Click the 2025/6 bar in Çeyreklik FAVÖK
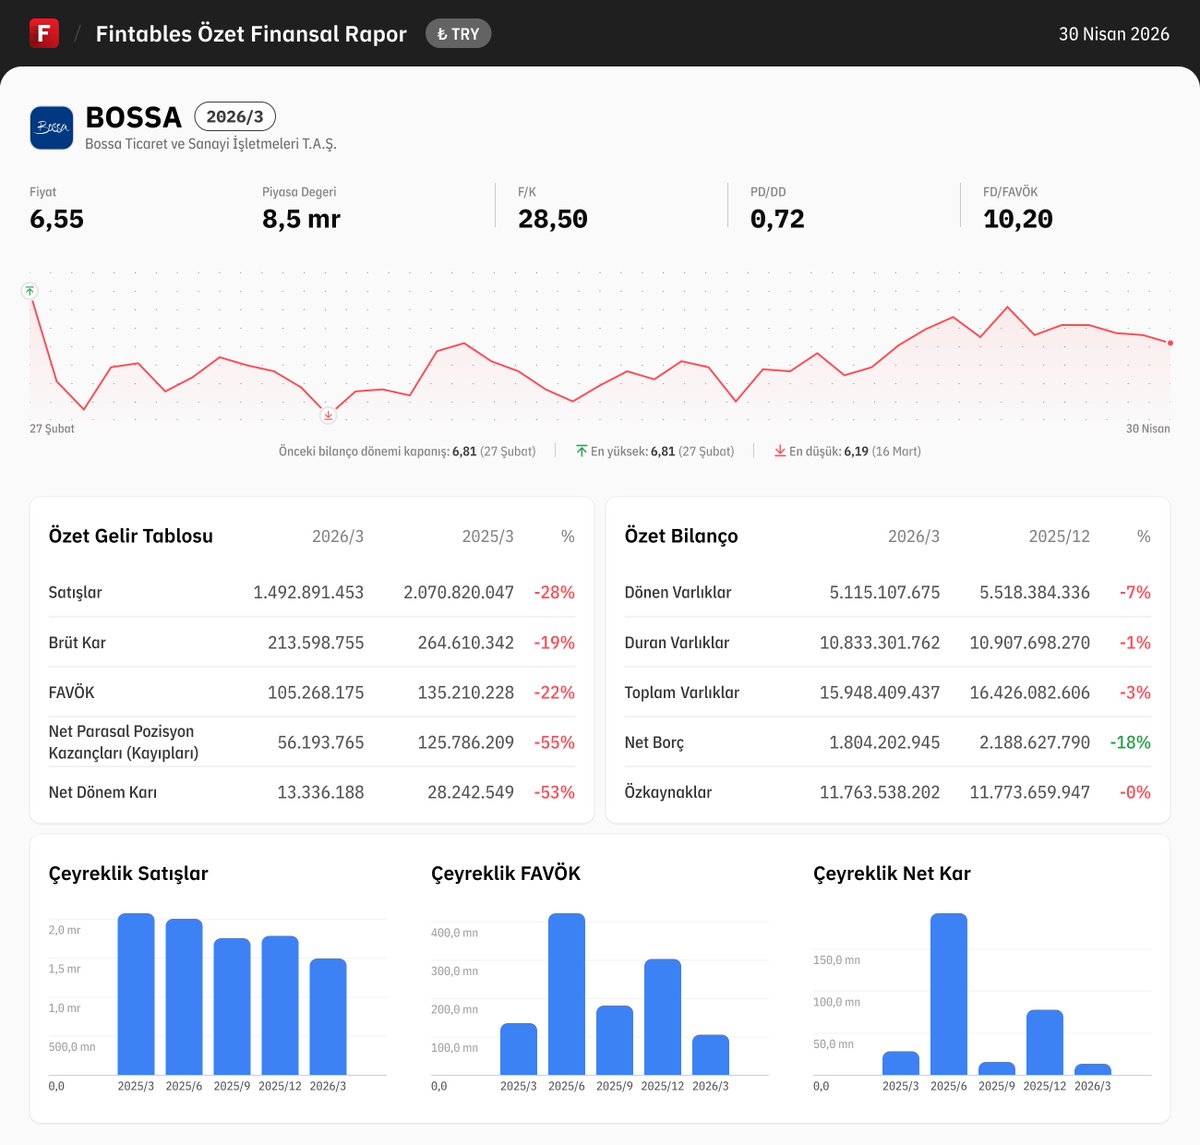 (x=567, y=994)
